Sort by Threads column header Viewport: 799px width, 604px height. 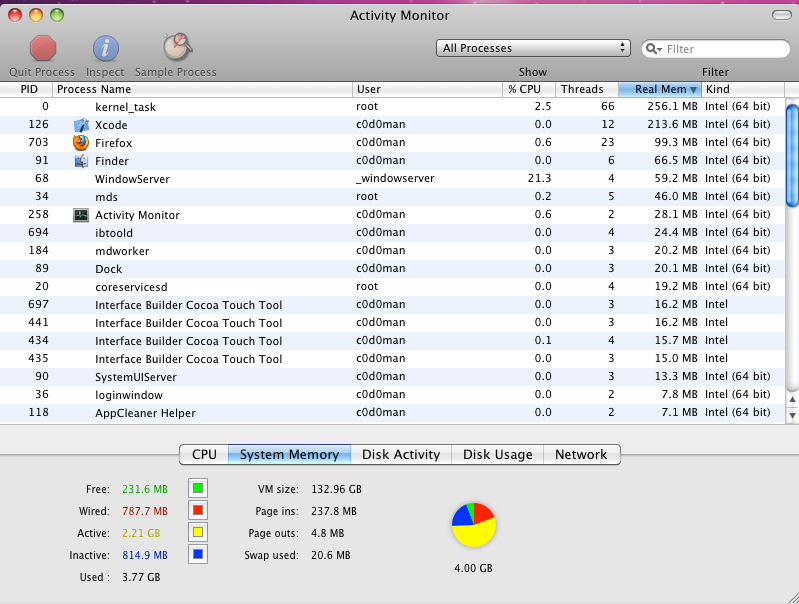pyautogui.click(x=587, y=89)
